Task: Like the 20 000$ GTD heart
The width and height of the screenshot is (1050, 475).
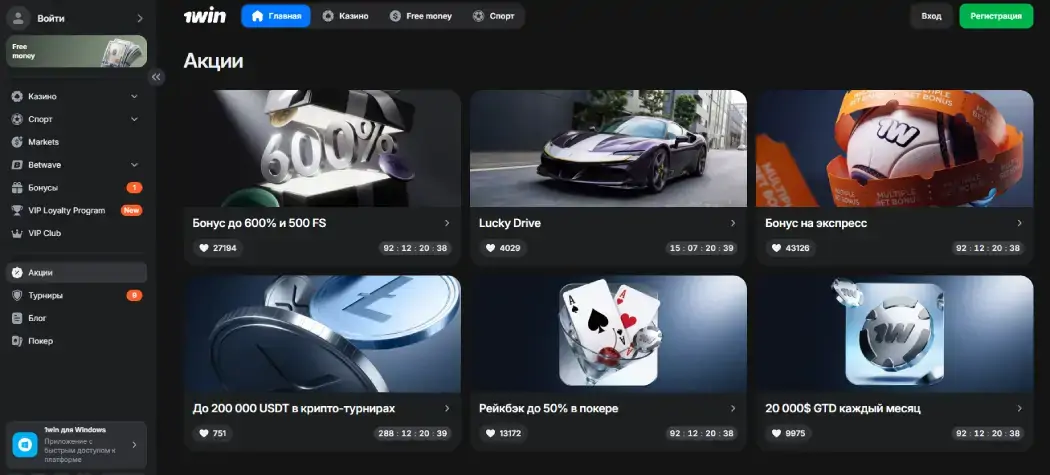Action: tap(777, 433)
